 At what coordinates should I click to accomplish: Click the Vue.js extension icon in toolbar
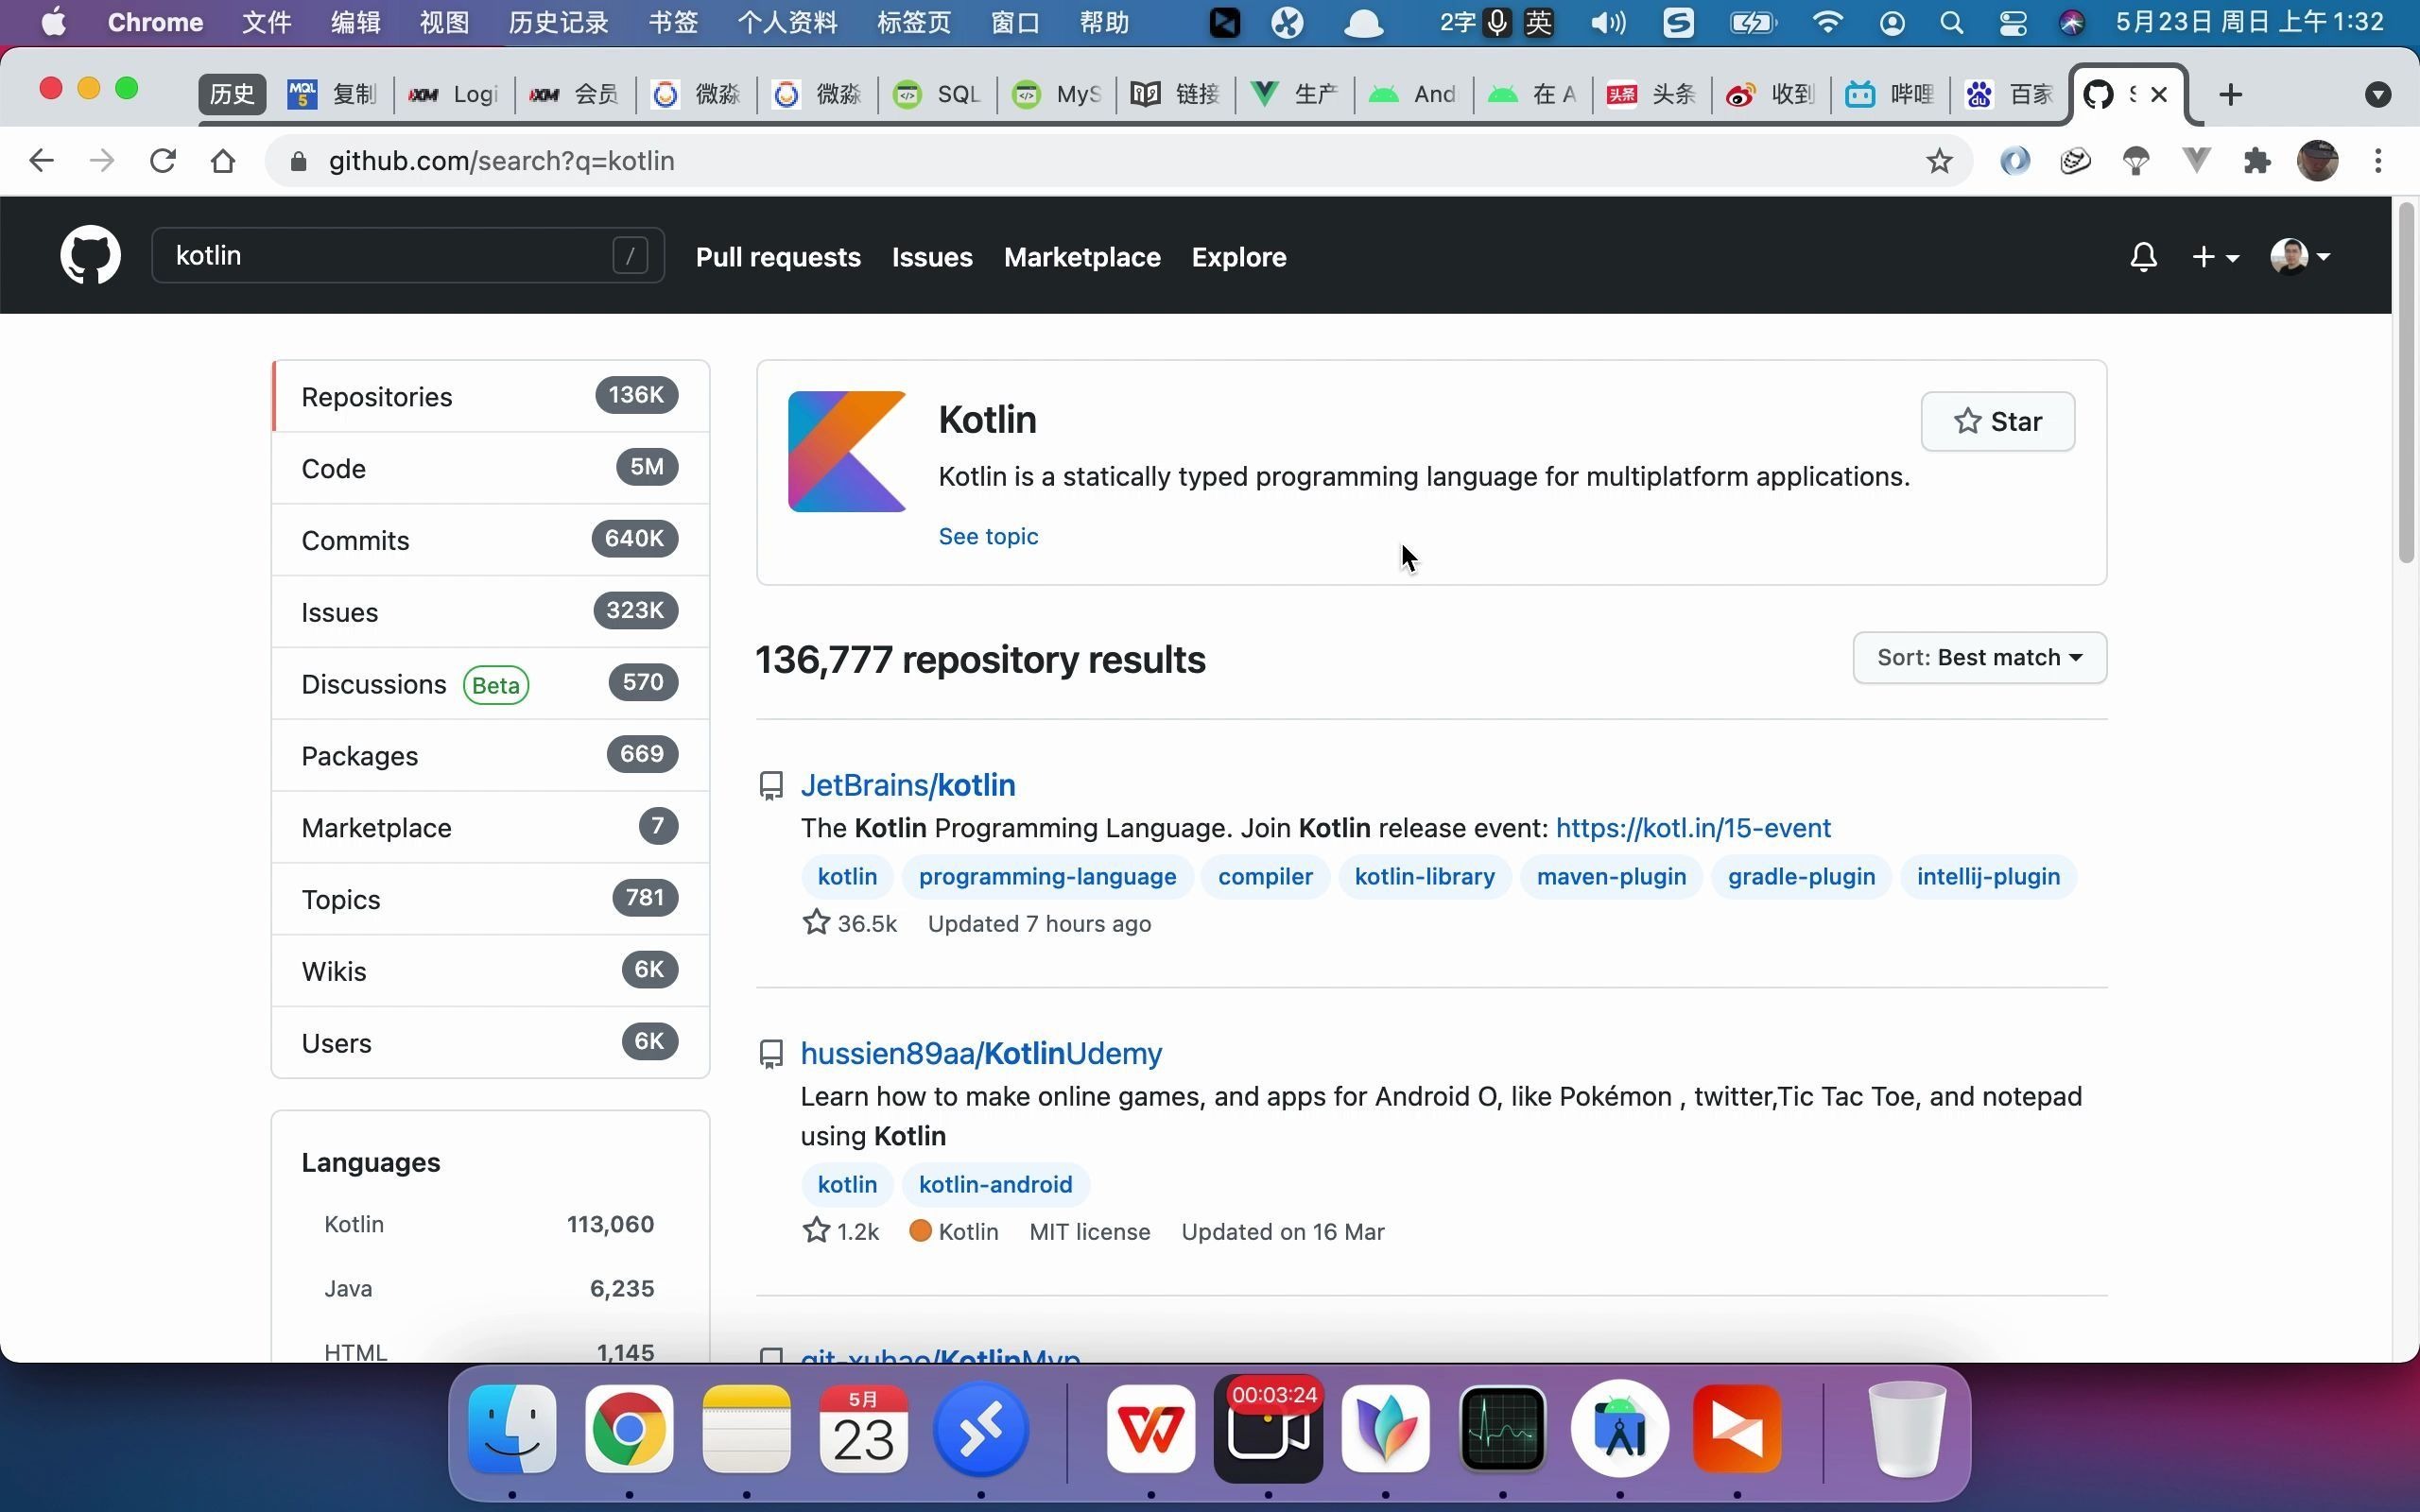[2195, 160]
